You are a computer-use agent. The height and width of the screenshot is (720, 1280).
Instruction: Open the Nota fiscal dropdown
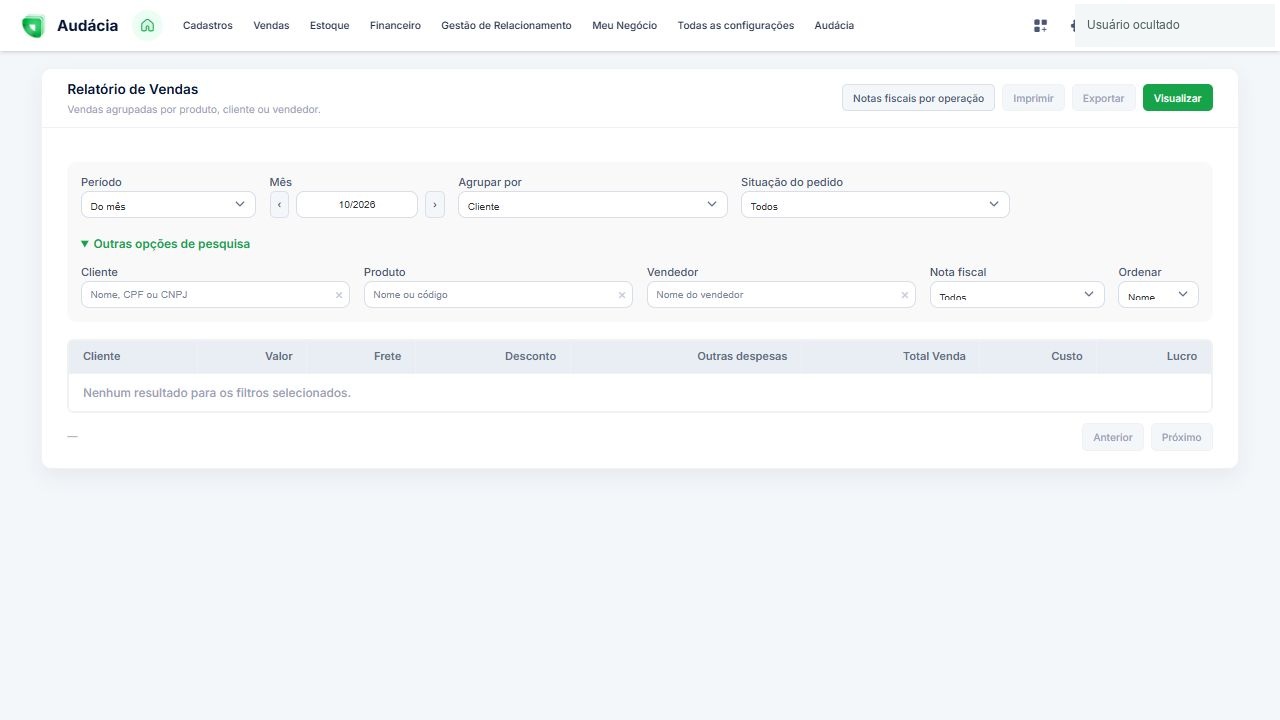coord(1017,295)
